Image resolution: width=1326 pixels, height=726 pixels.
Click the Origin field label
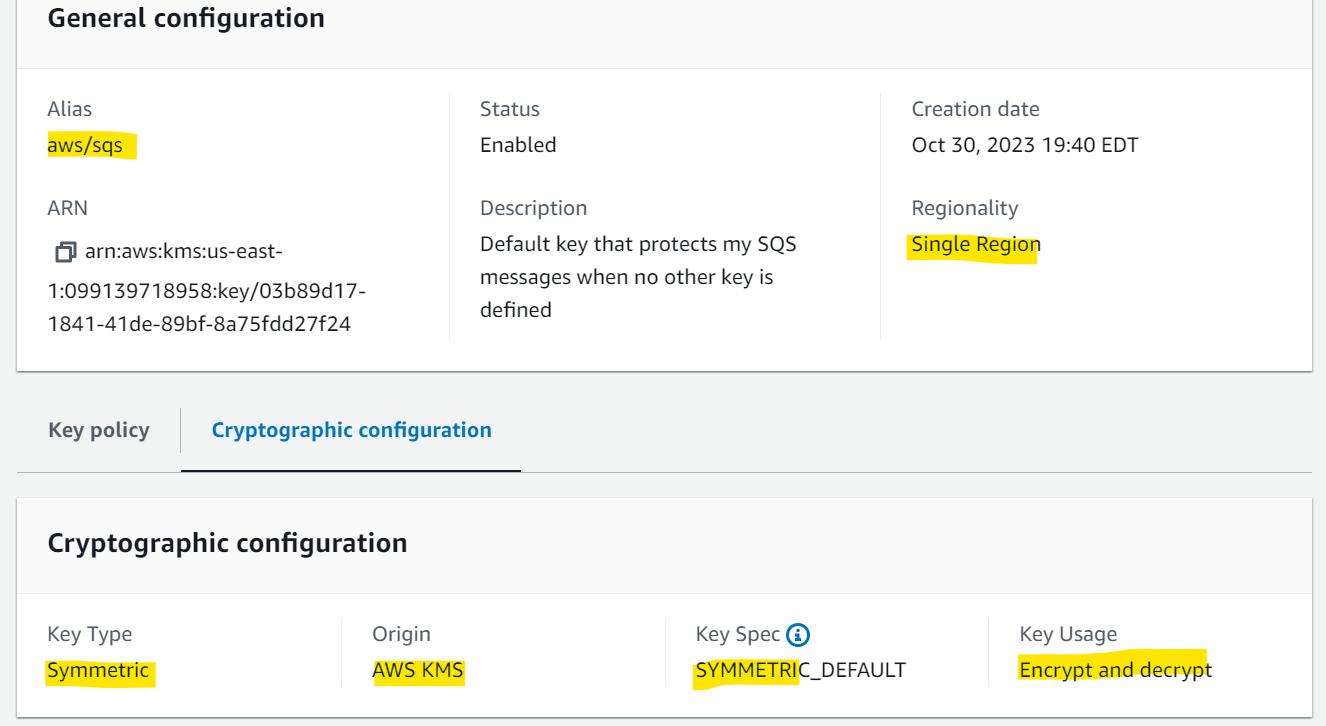pos(402,634)
